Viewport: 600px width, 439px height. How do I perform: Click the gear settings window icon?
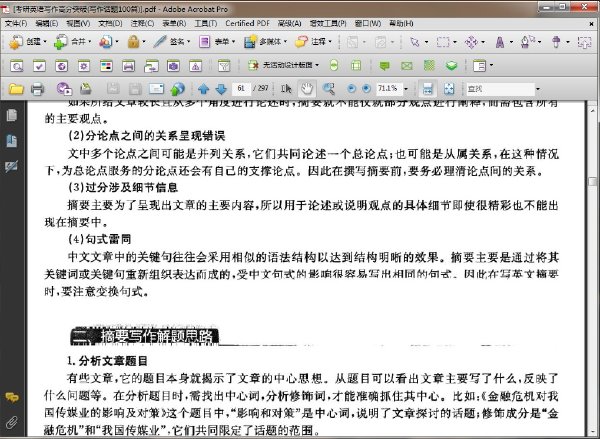point(84,66)
